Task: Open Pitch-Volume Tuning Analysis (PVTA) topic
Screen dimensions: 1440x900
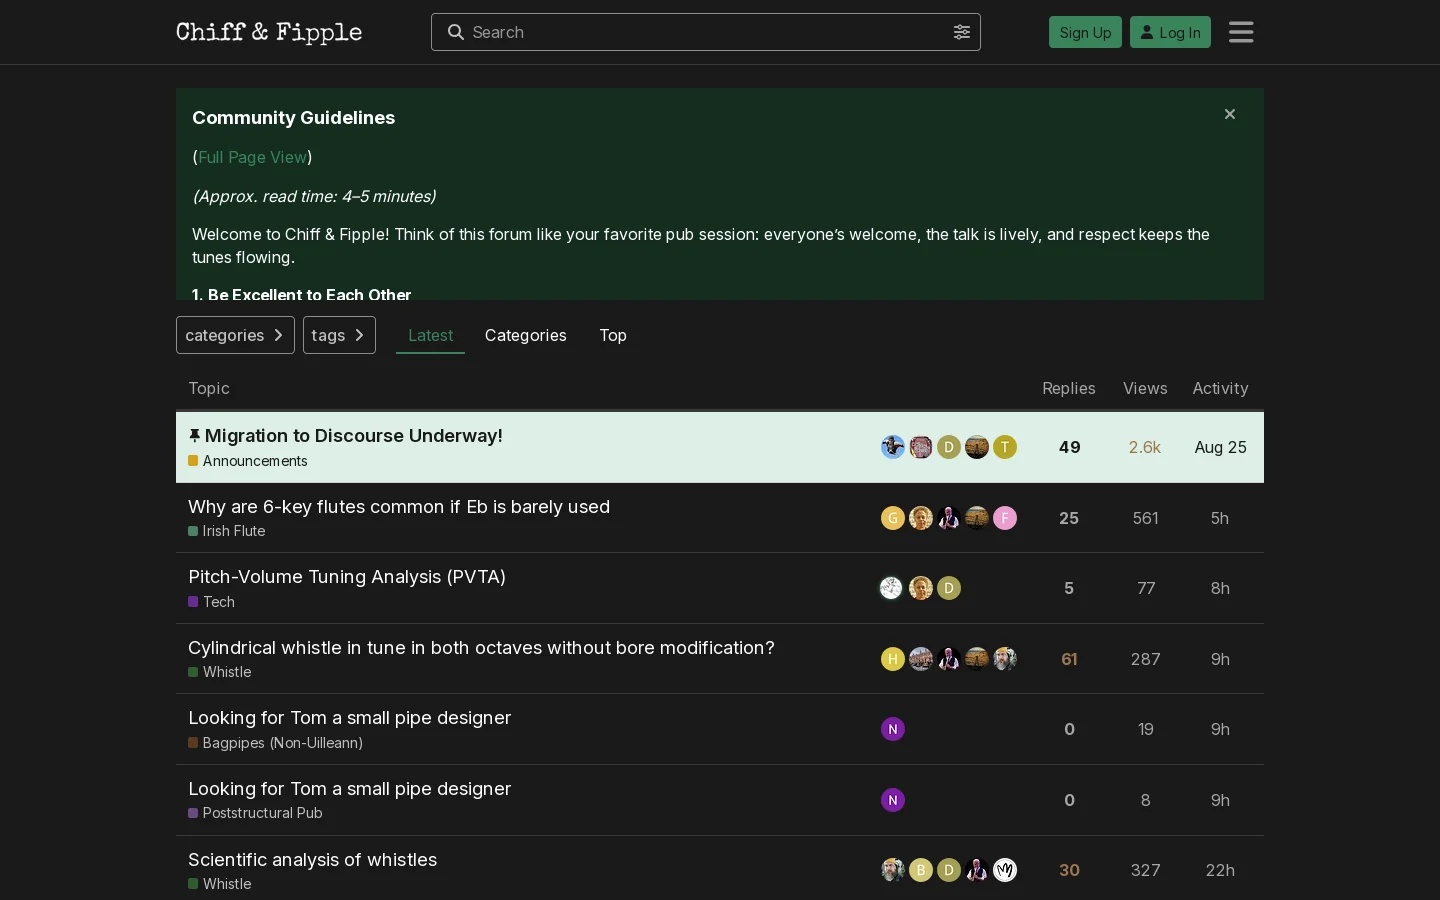Action: pos(347,577)
